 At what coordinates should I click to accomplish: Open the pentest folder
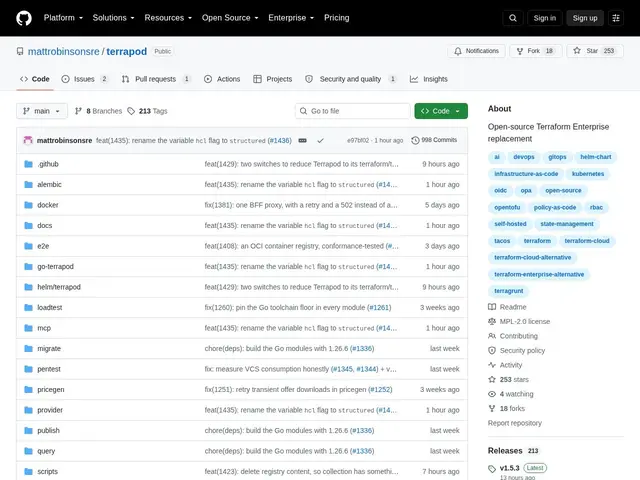49,369
